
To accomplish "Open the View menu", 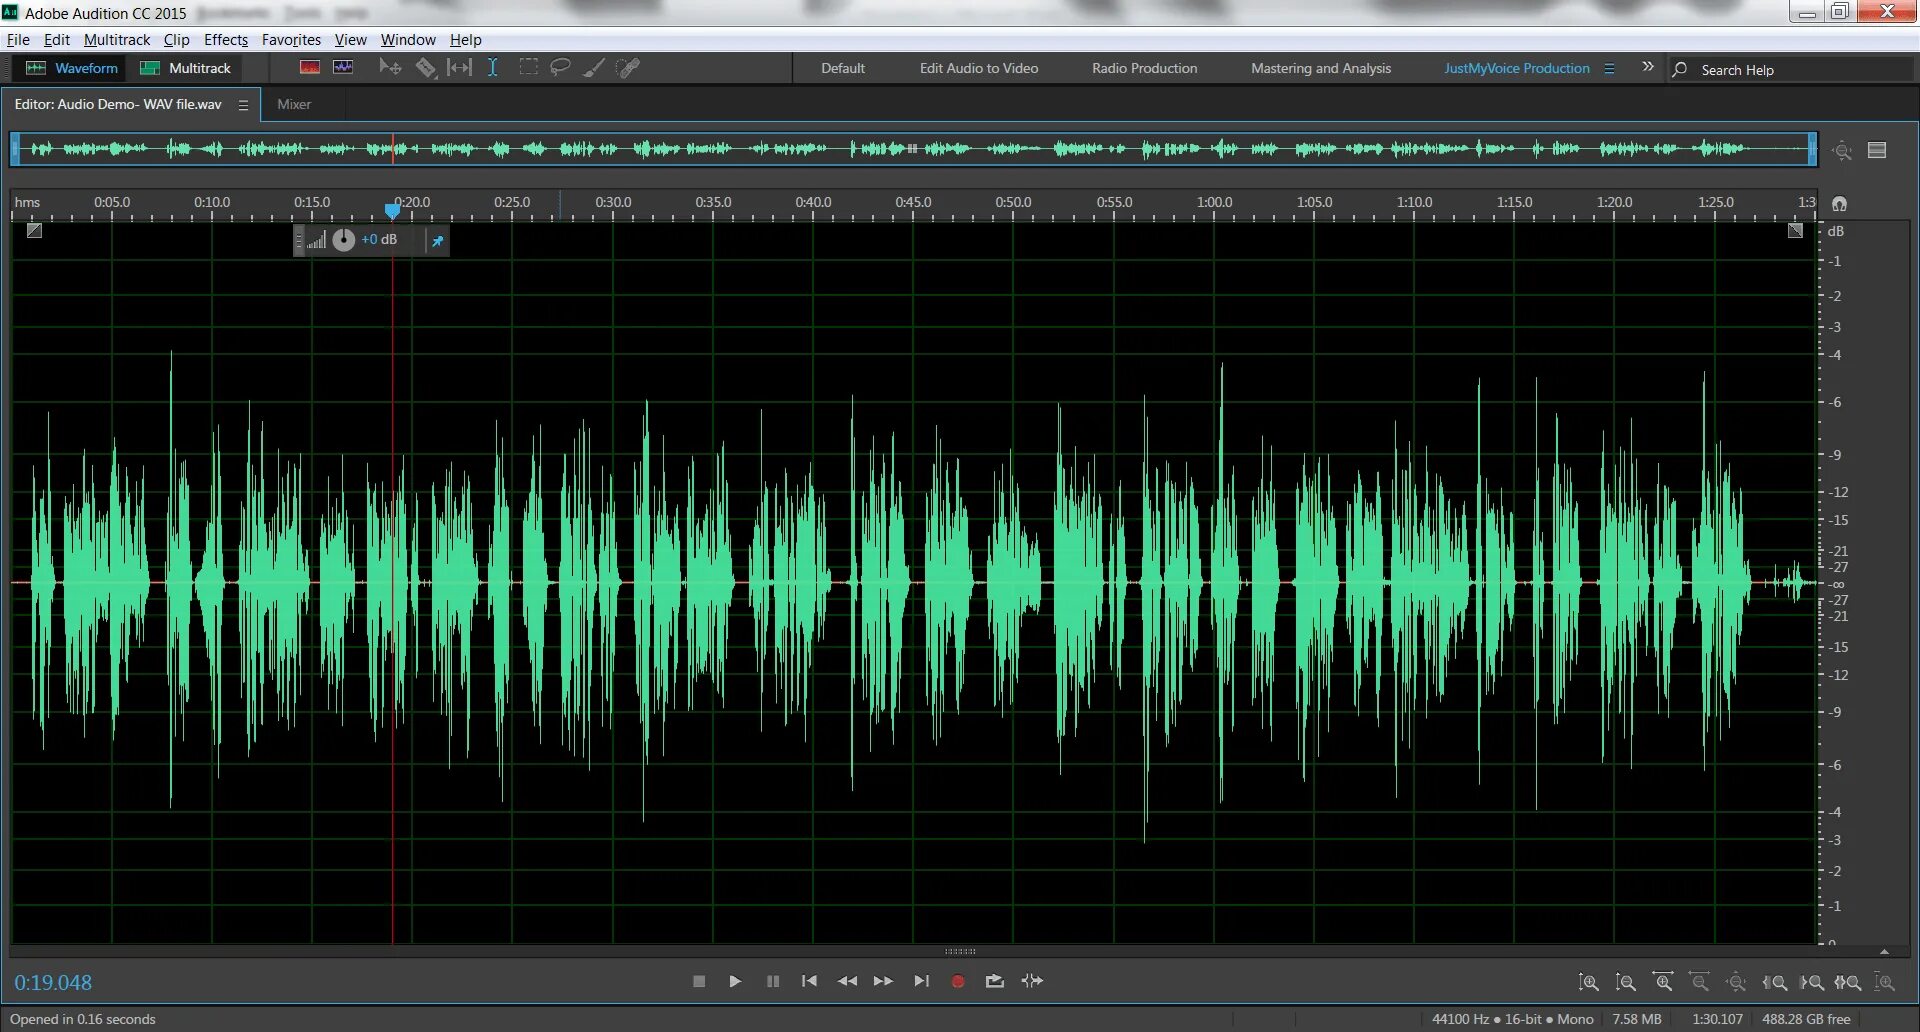I will point(350,39).
